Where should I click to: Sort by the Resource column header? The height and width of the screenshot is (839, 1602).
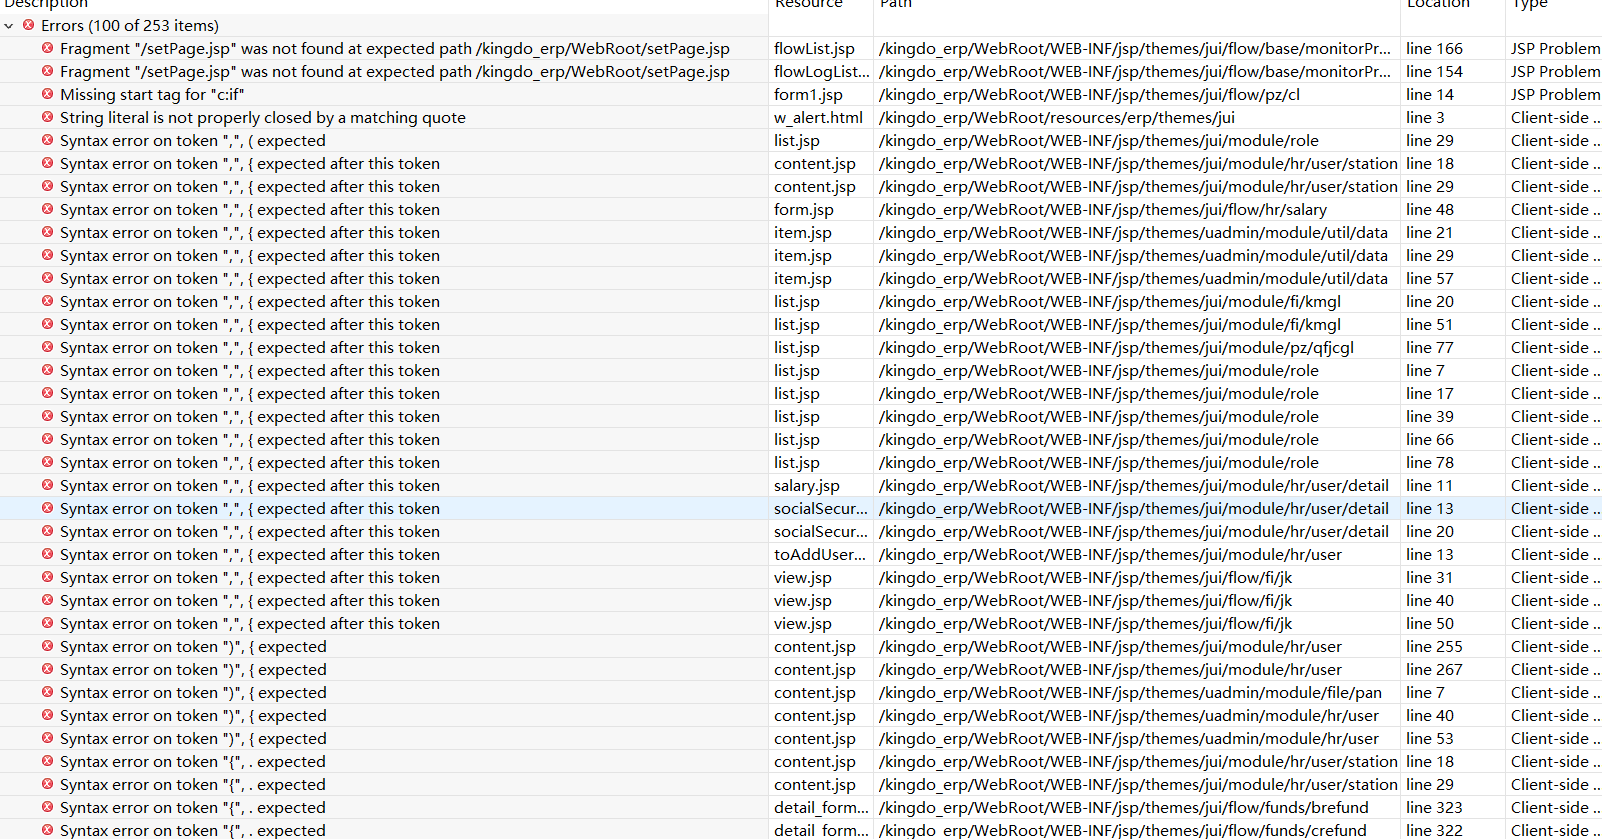[x=809, y=4]
